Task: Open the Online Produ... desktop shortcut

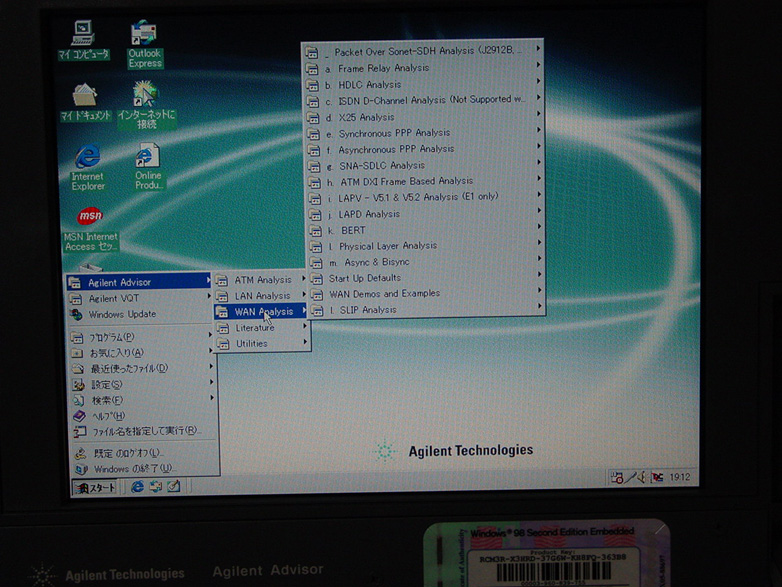Action: click(x=148, y=167)
